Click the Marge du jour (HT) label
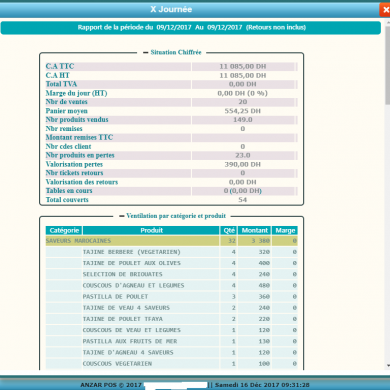390x390 pixels. coord(76,93)
